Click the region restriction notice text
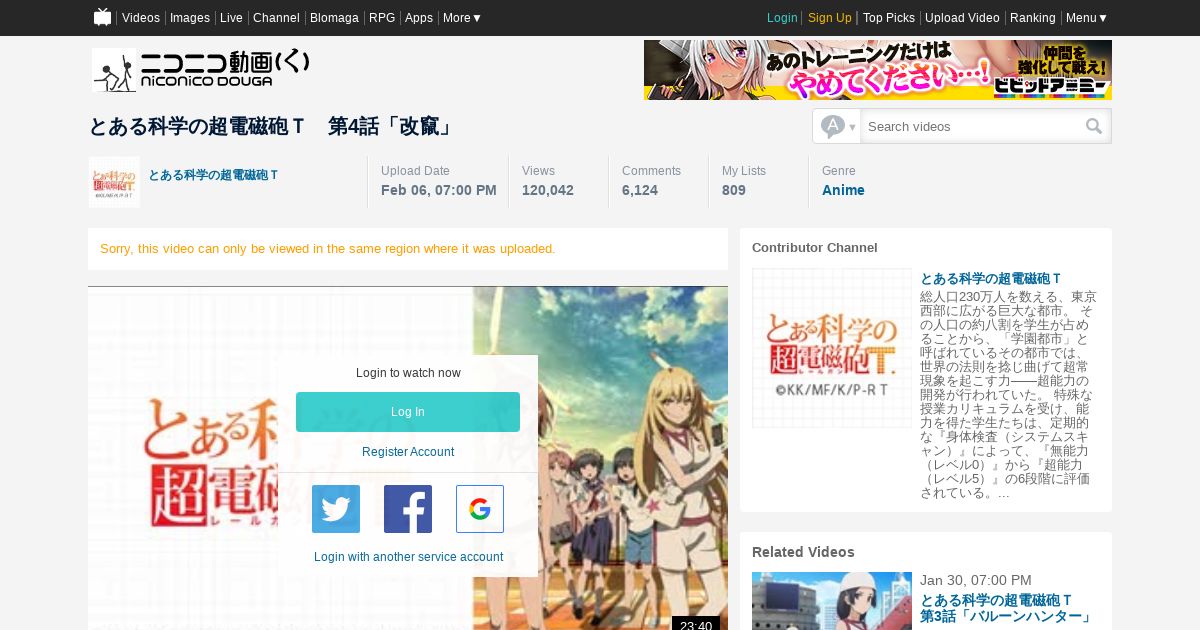Image resolution: width=1200 pixels, height=630 pixels. [328, 248]
